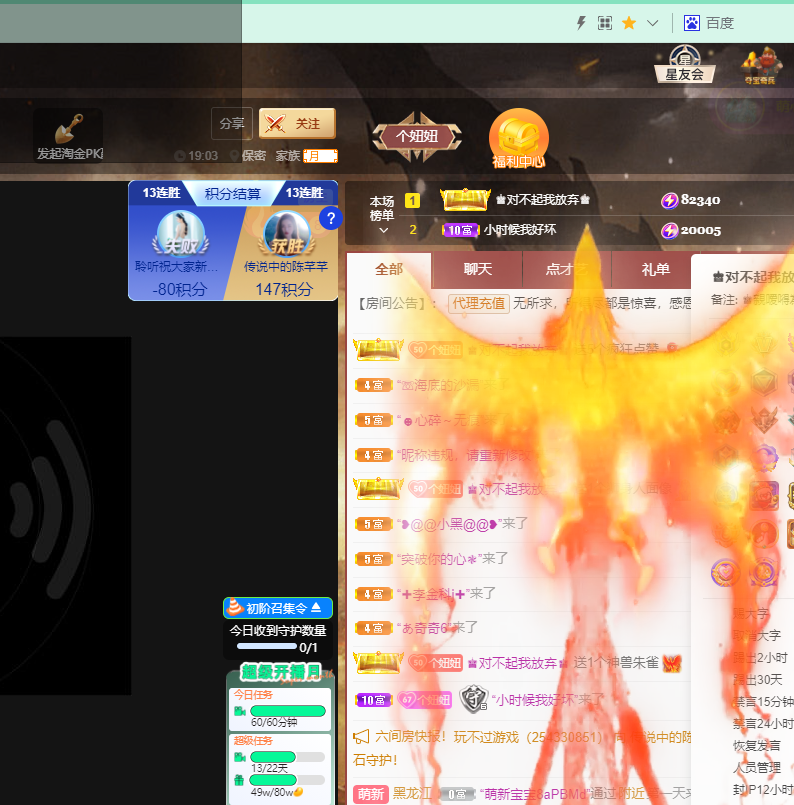Screen dimensions: 794x805
Task: Click the 13/22天 super task progress bar
Action: coord(287,757)
